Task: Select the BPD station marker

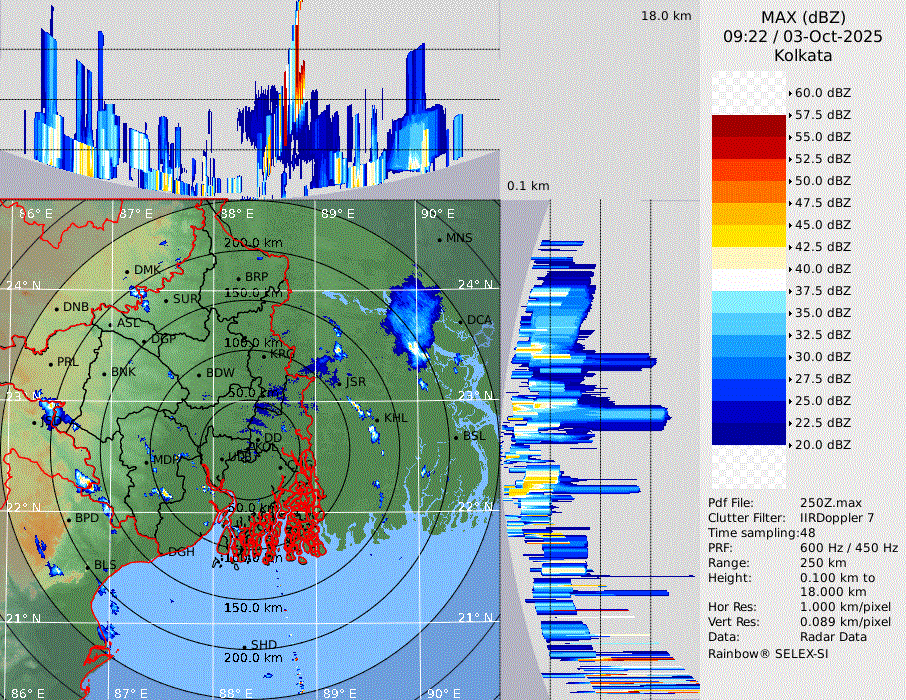Action: pos(69,520)
